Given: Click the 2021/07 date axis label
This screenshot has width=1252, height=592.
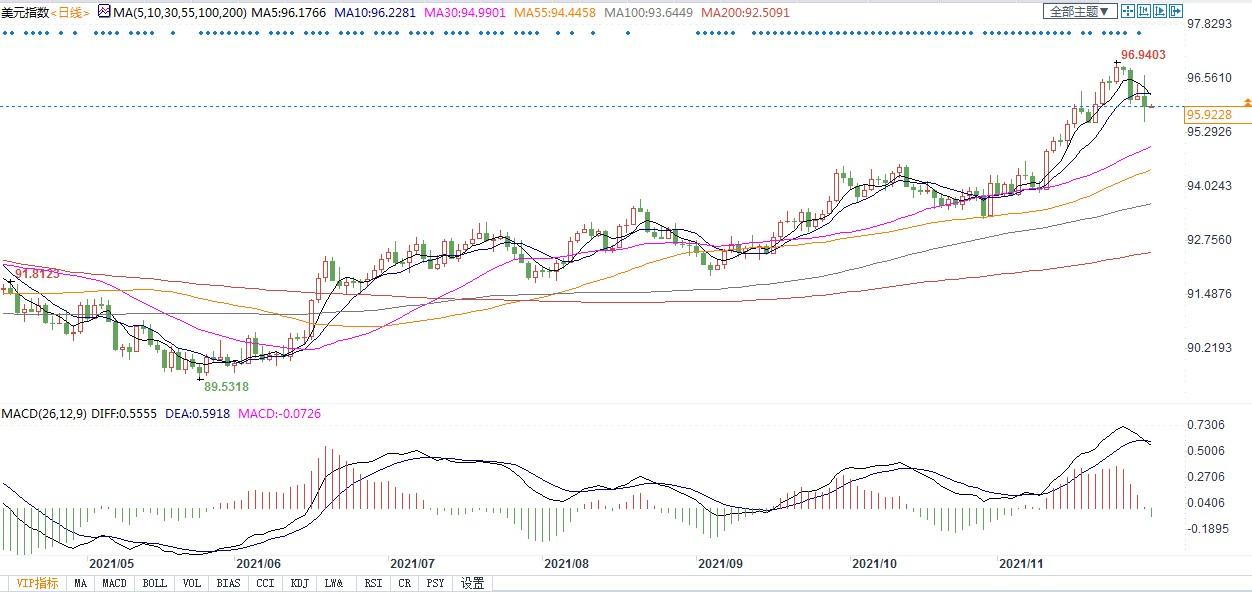Looking at the screenshot, I should [x=413, y=563].
